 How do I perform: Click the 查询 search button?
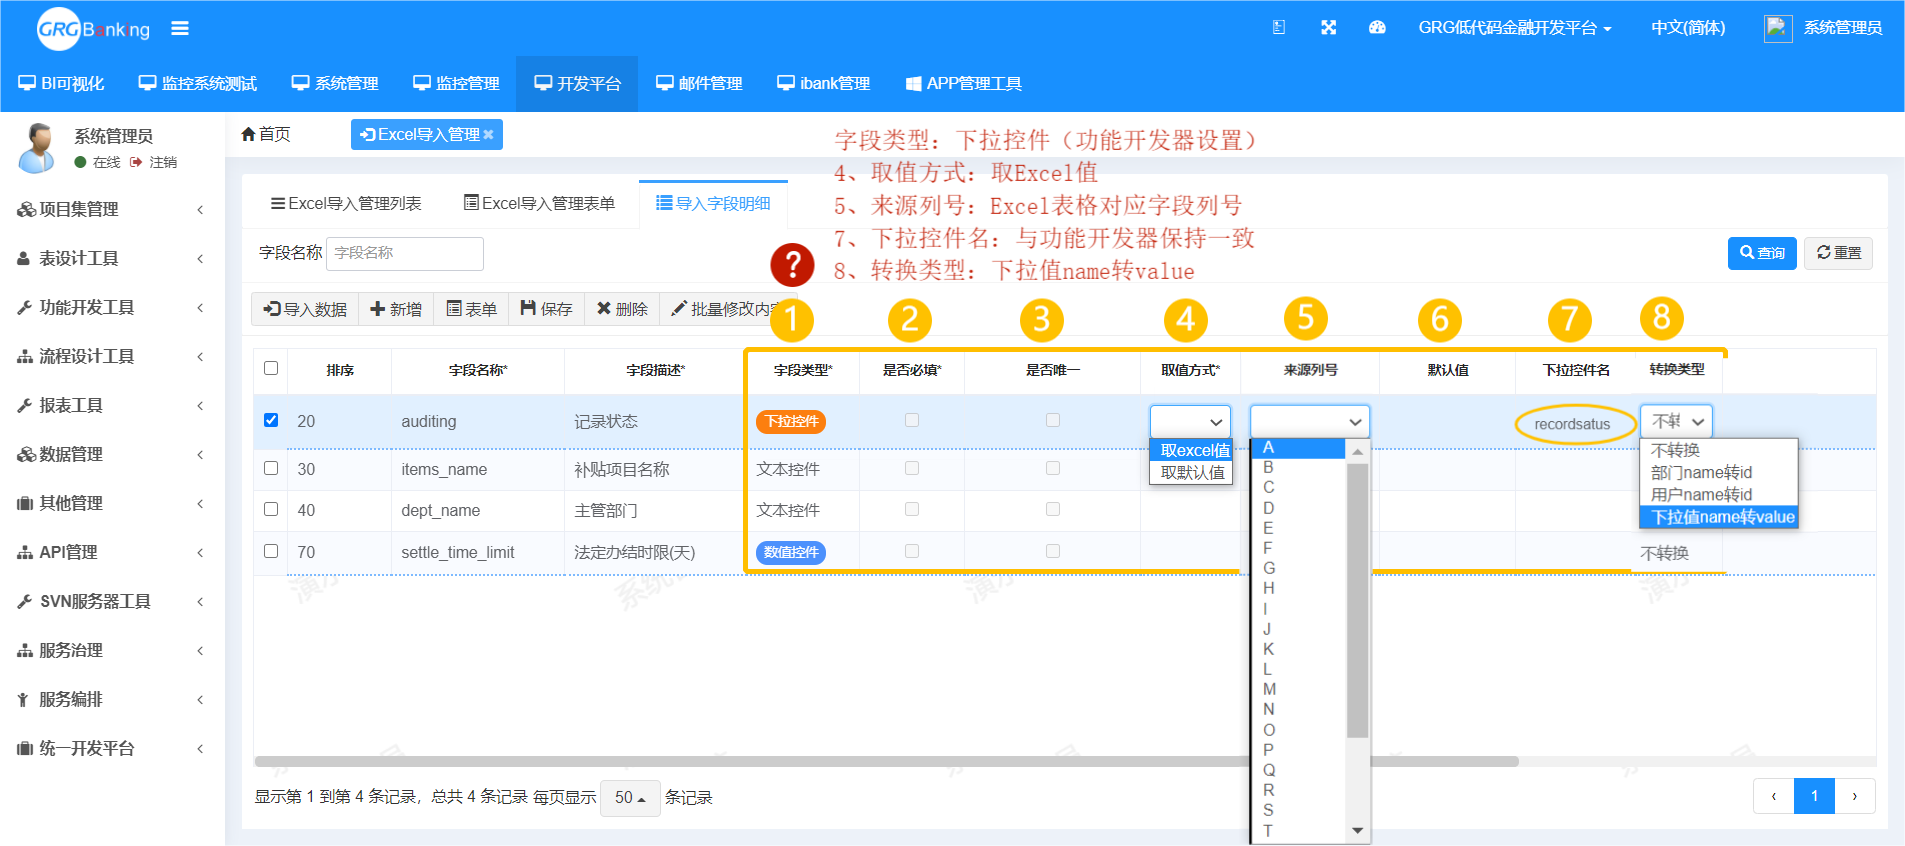[1762, 253]
